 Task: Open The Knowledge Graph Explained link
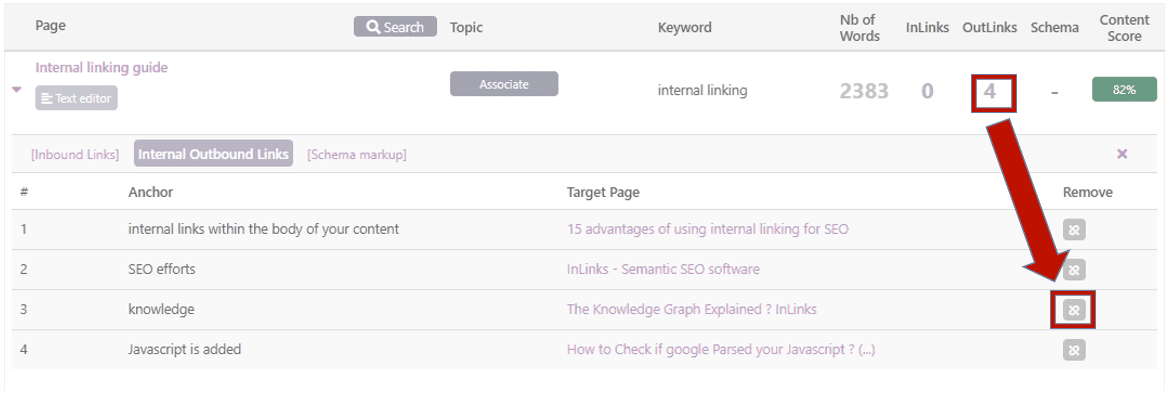tap(691, 309)
